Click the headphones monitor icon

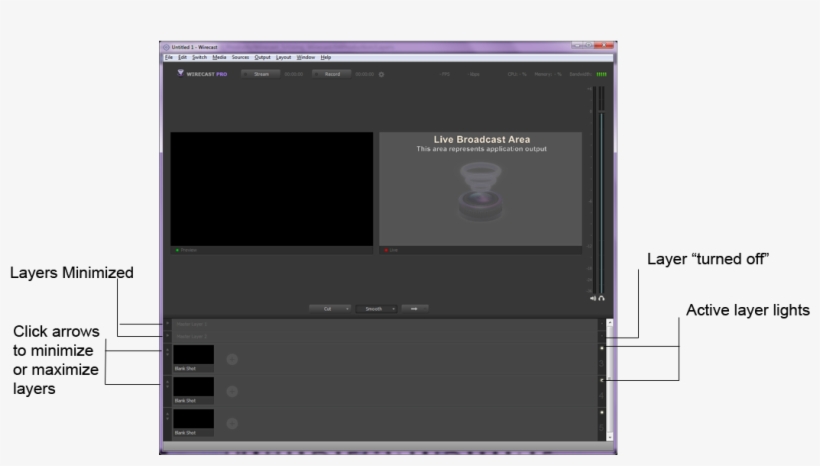(x=602, y=298)
